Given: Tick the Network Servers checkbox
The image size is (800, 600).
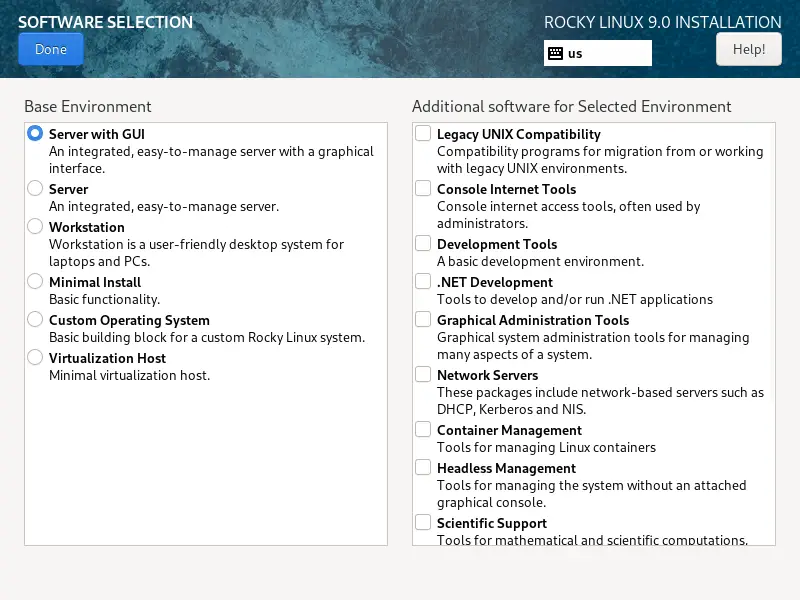Looking at the screenshot, I should click(x=423, y=374).
